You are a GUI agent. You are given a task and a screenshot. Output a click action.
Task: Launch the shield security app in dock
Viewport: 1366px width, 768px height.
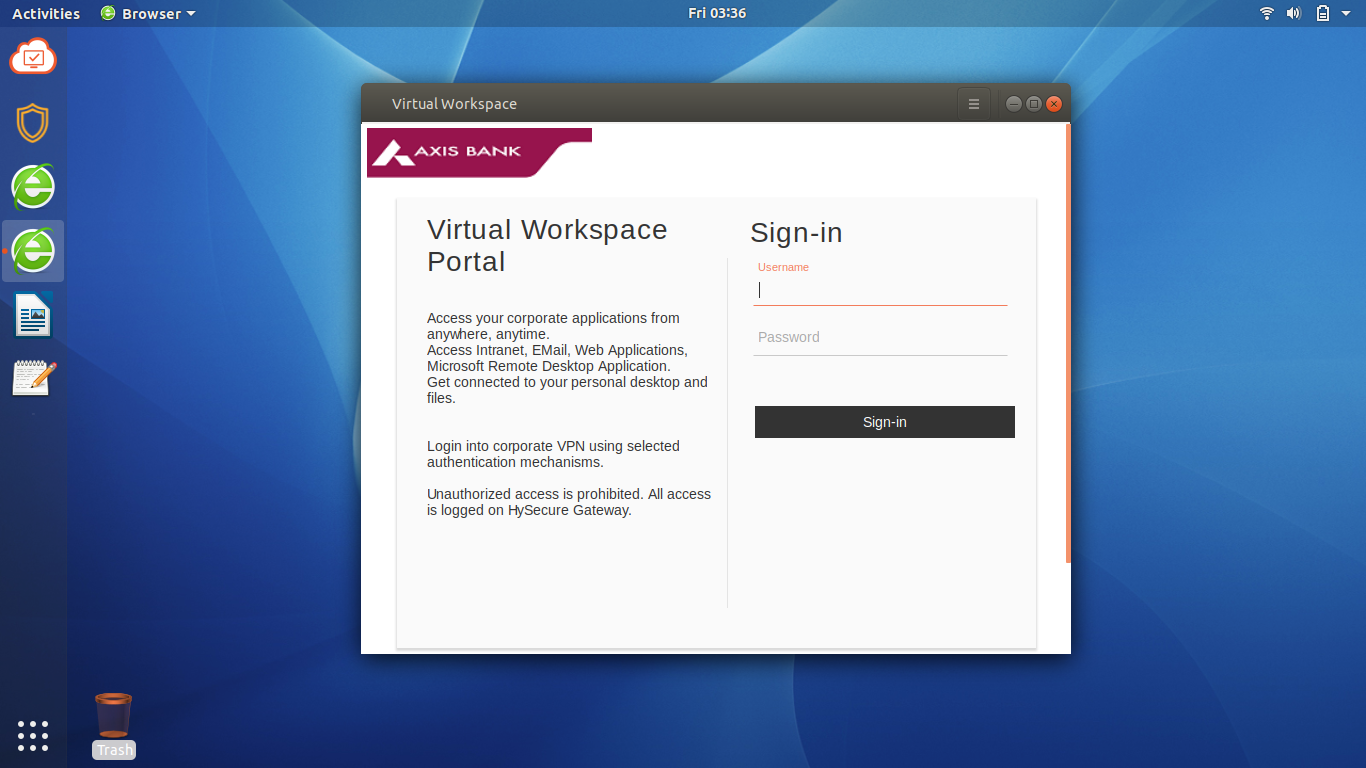33,123
